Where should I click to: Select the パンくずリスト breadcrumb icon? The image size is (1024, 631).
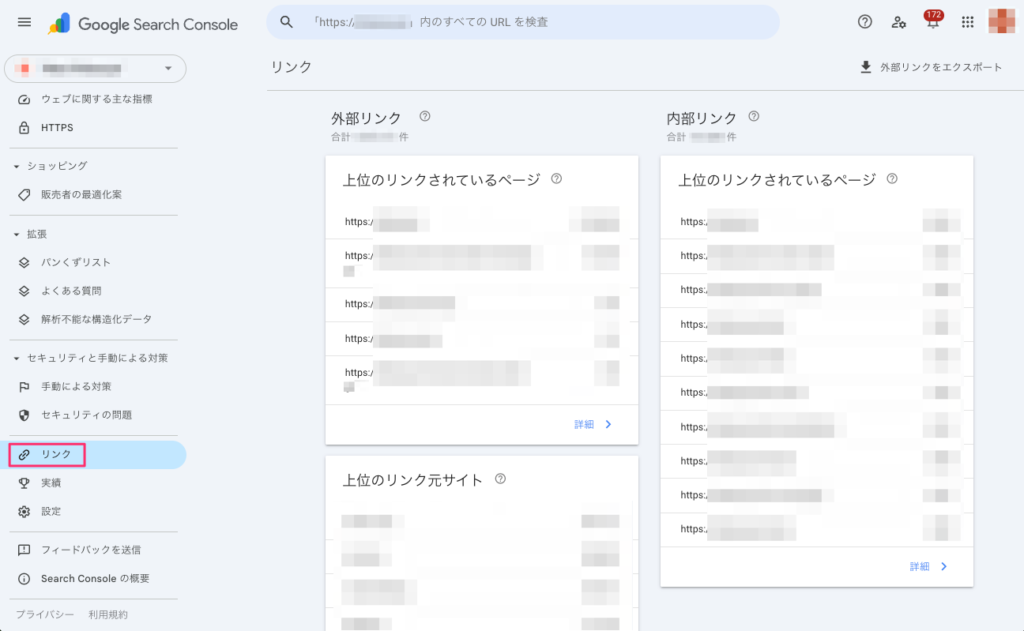pos(22,260)
